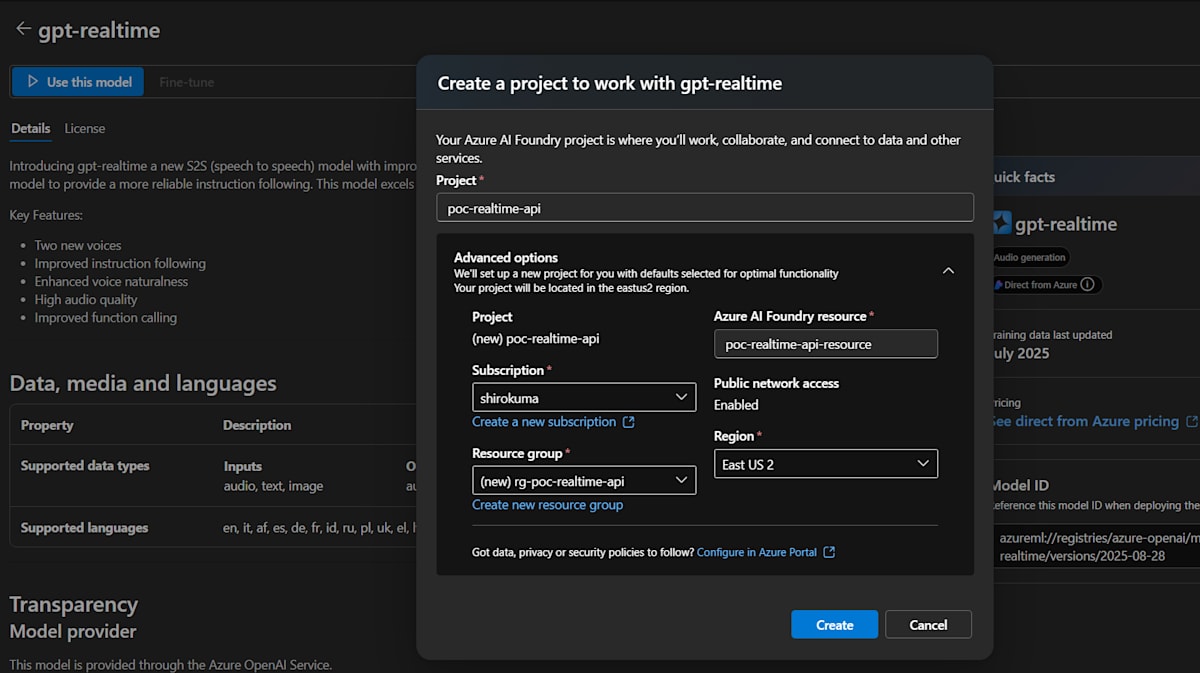Open external link icon beside Create a new subscription
1200x673 pixels.
[x=628, y=422]
